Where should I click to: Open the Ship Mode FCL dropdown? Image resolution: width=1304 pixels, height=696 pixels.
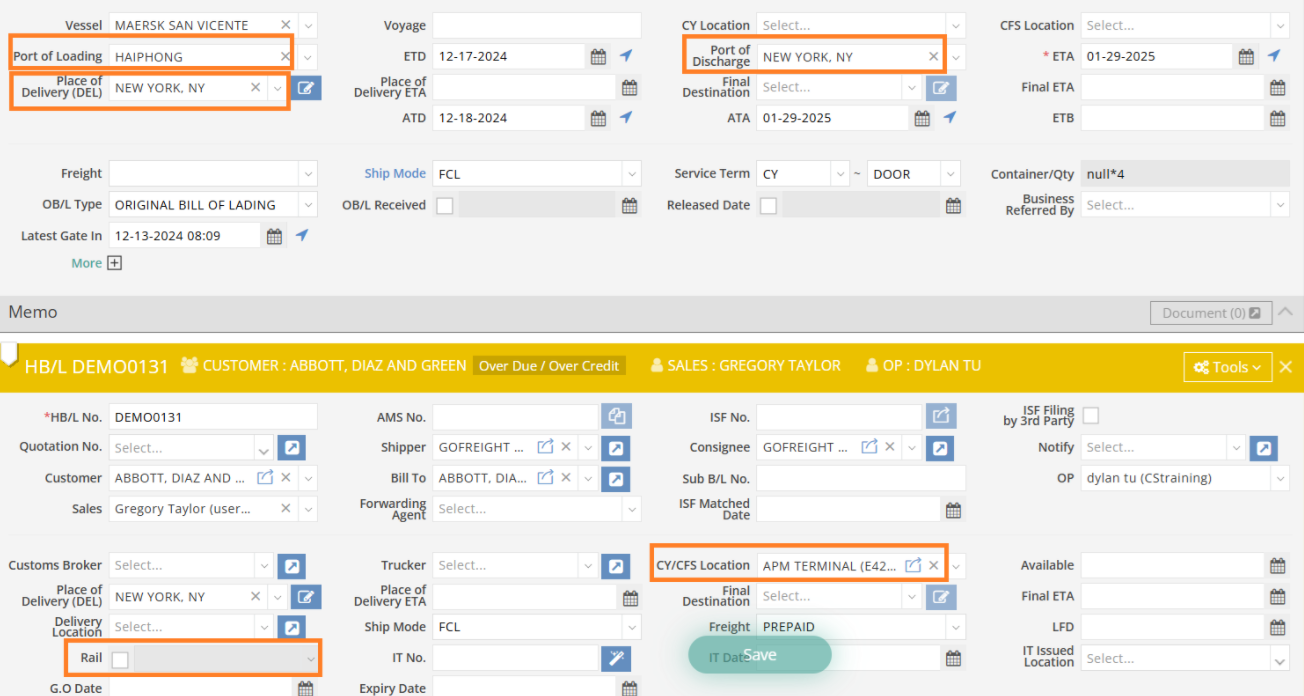coord(631,174)
